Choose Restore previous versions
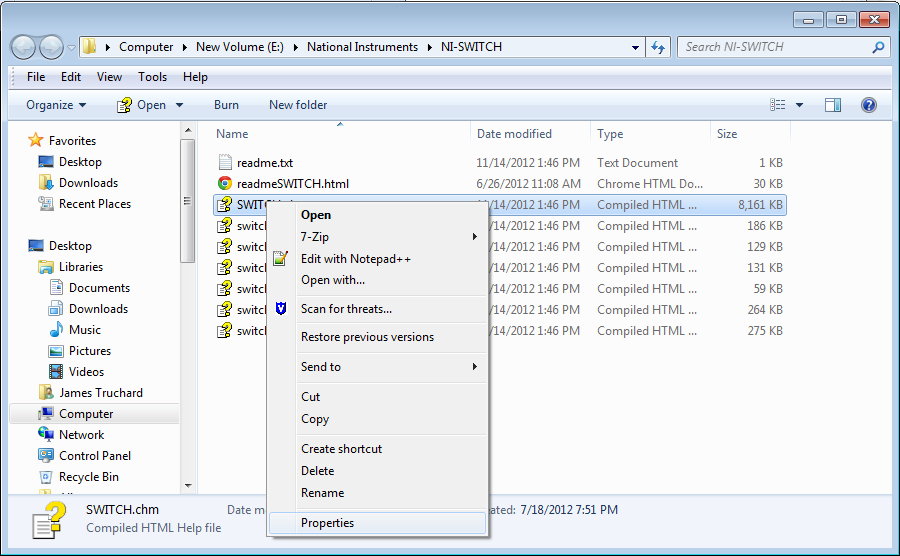This screenshot has height=556, width=900. tap(367, 337)
